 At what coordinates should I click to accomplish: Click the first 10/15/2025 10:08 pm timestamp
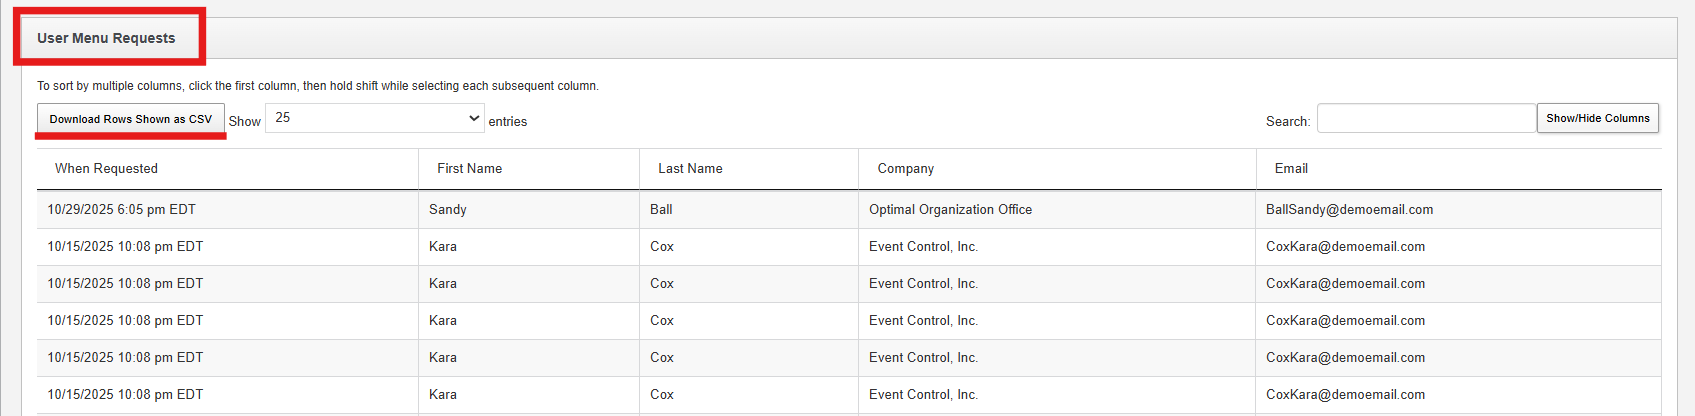(125, 247)
